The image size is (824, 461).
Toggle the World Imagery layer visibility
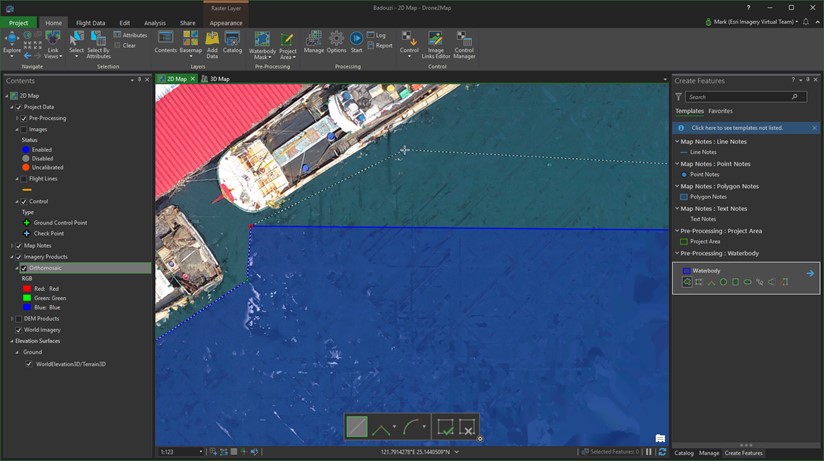point(19,330)
